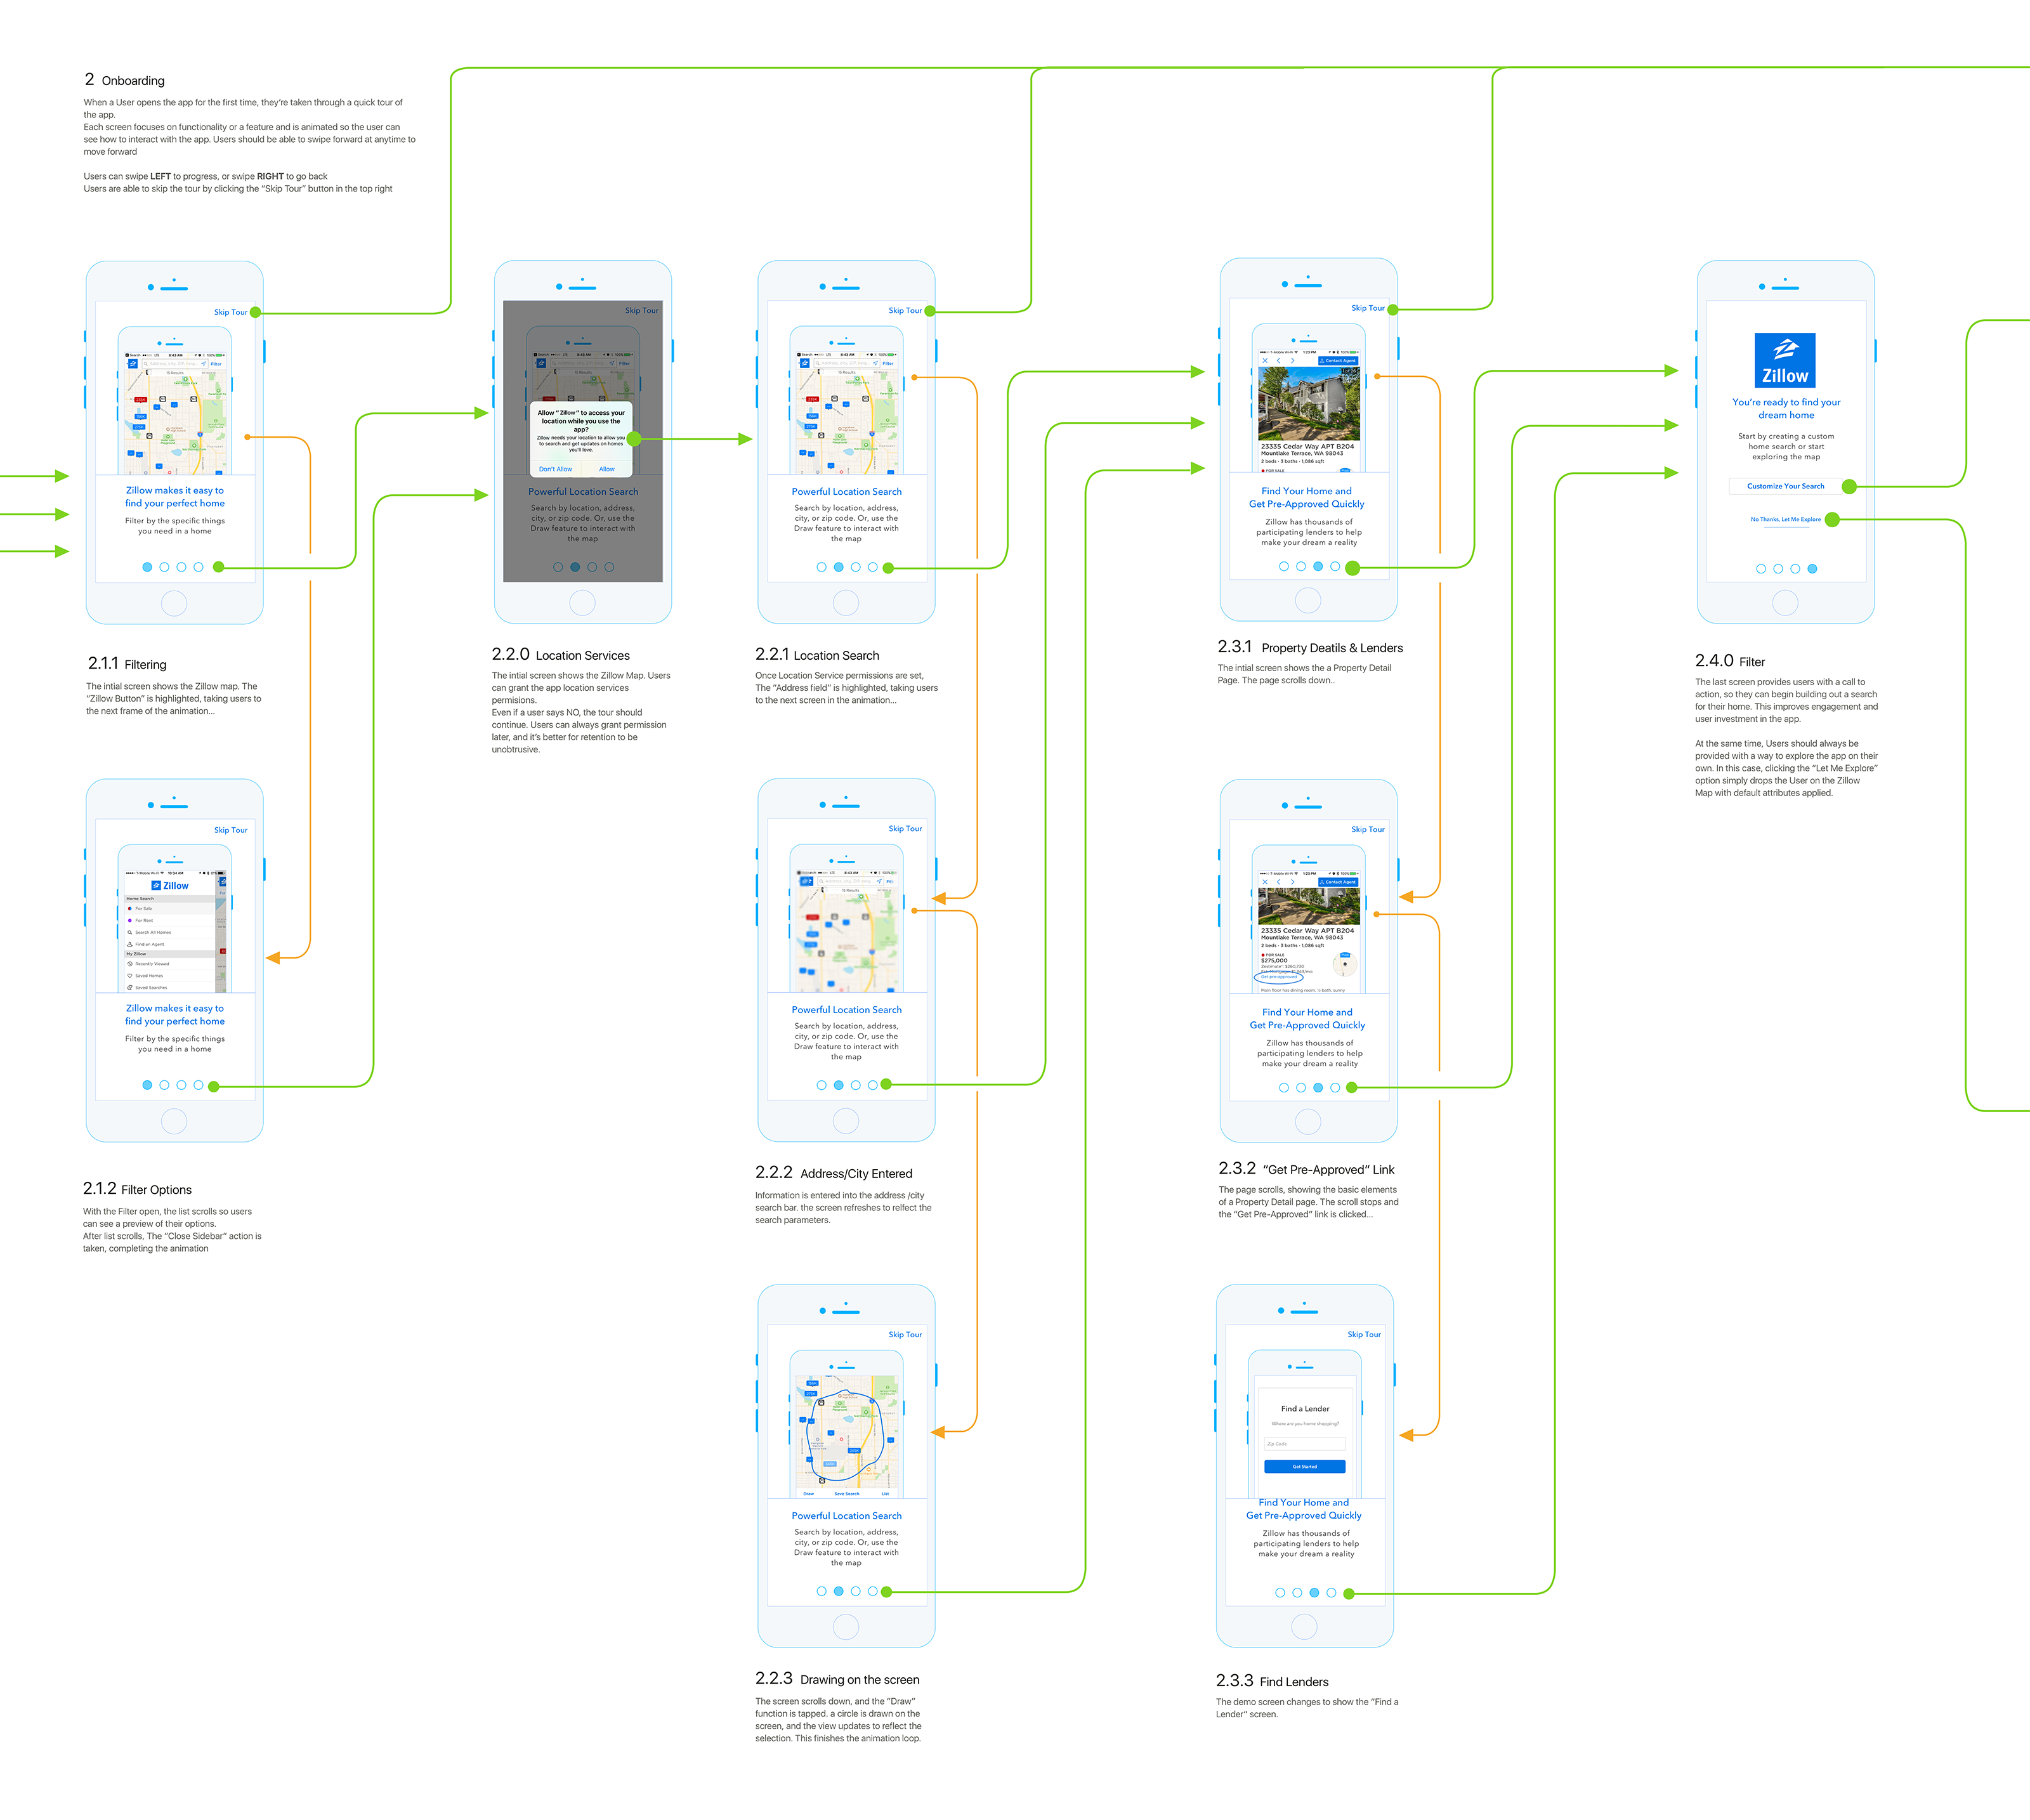Image resolution: width=2030 pixels, height=1820 pixels.
Task: Click Skip Tour on the 2.2.0 Location Services screen
Action: click(641, 310)
